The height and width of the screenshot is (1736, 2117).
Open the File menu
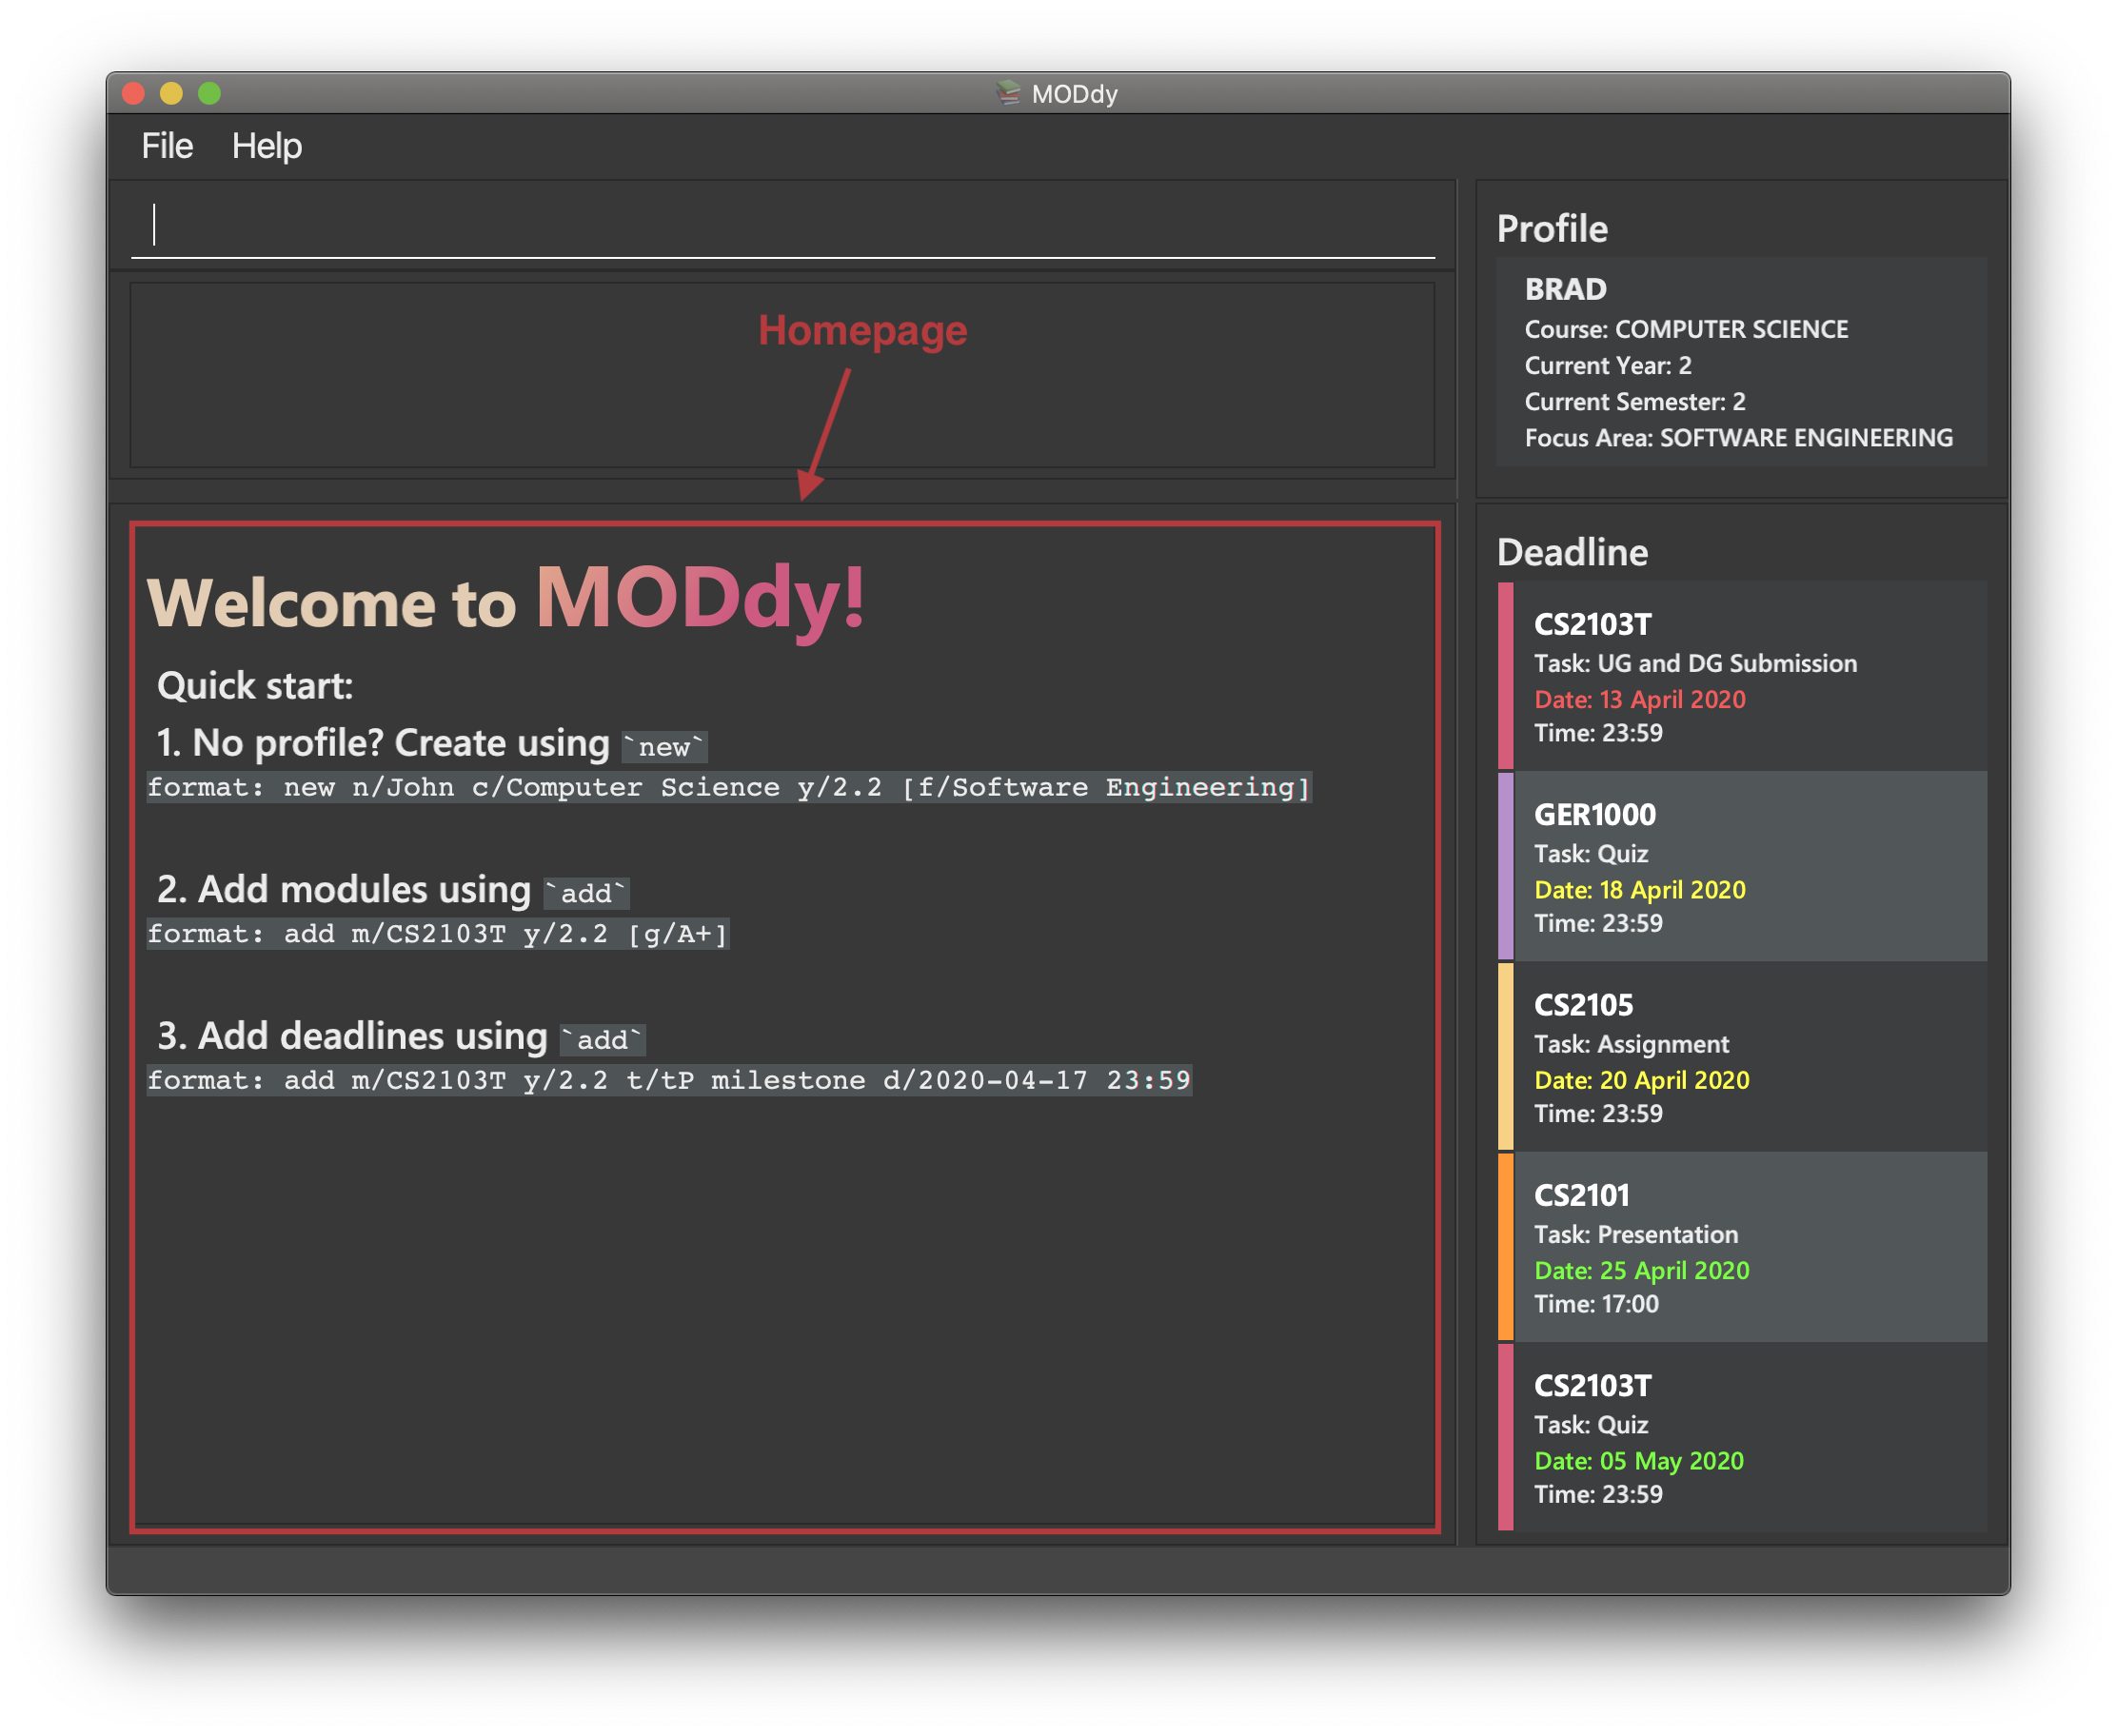click(x=167, y=146)
